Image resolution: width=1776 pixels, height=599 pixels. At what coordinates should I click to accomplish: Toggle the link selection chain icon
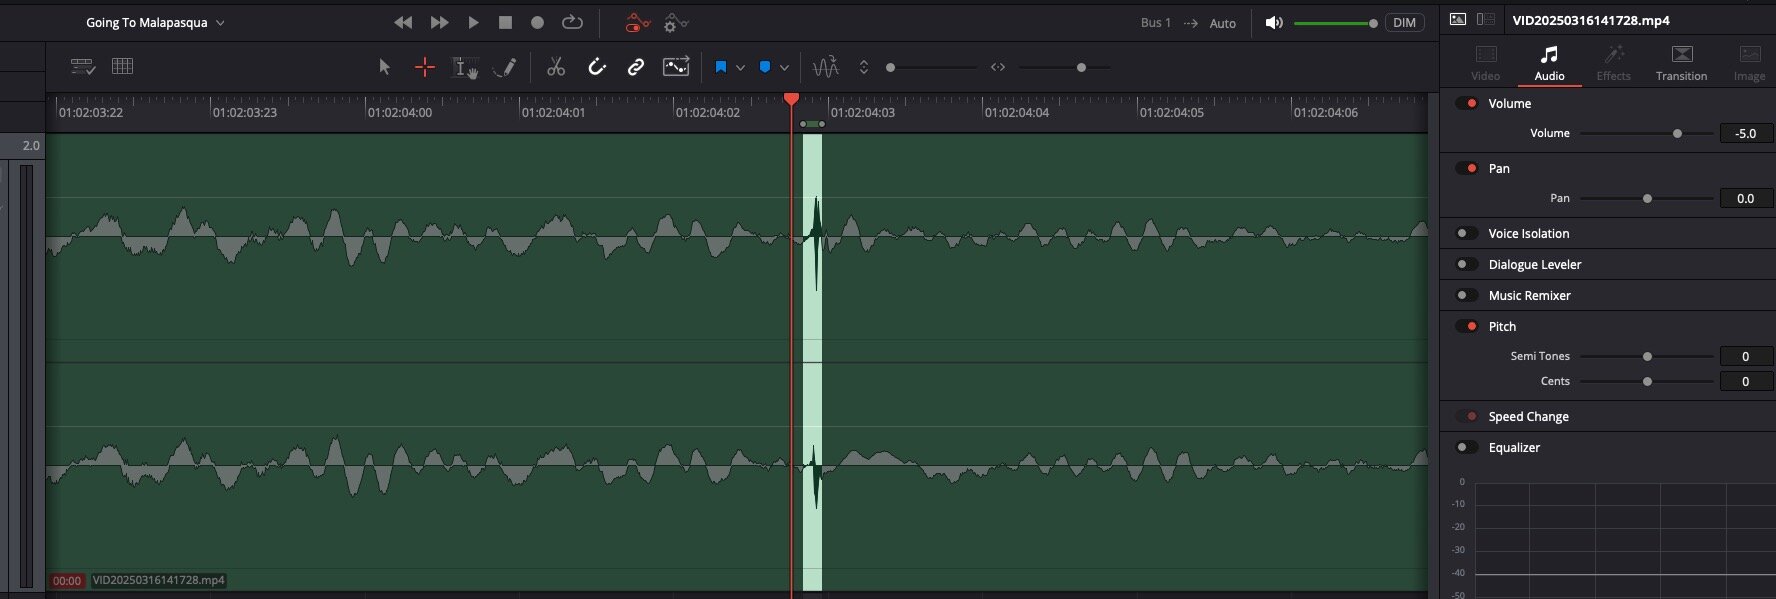coord(636,67)
